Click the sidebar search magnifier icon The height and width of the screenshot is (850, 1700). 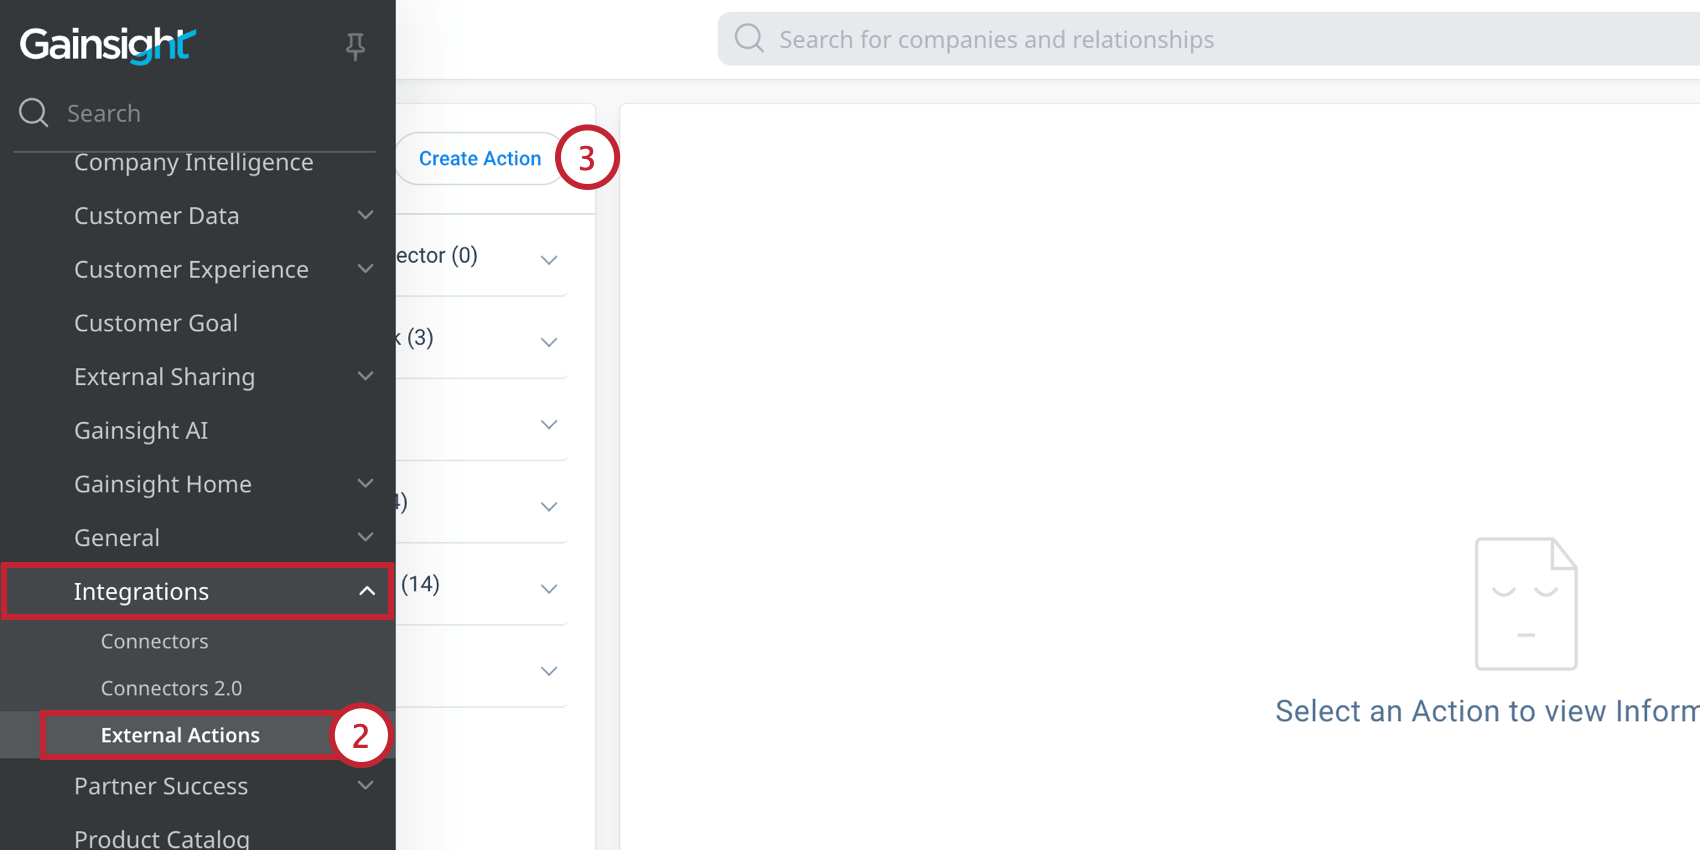34,113
